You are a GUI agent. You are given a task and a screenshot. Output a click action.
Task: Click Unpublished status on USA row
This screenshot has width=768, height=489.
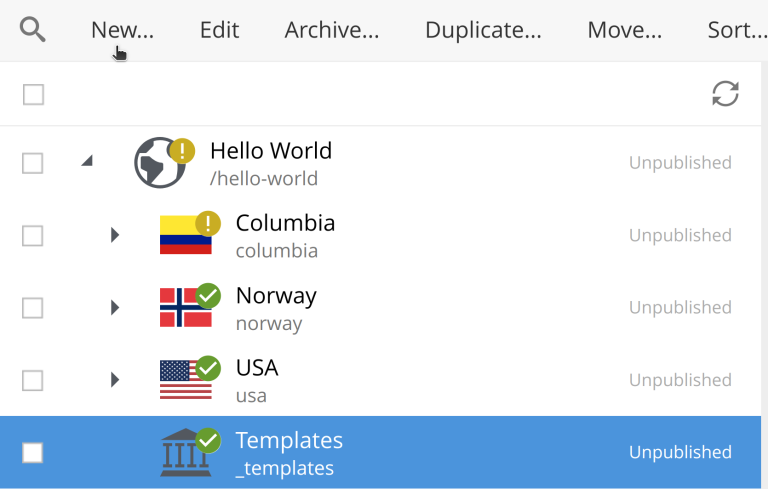(680, 380)
